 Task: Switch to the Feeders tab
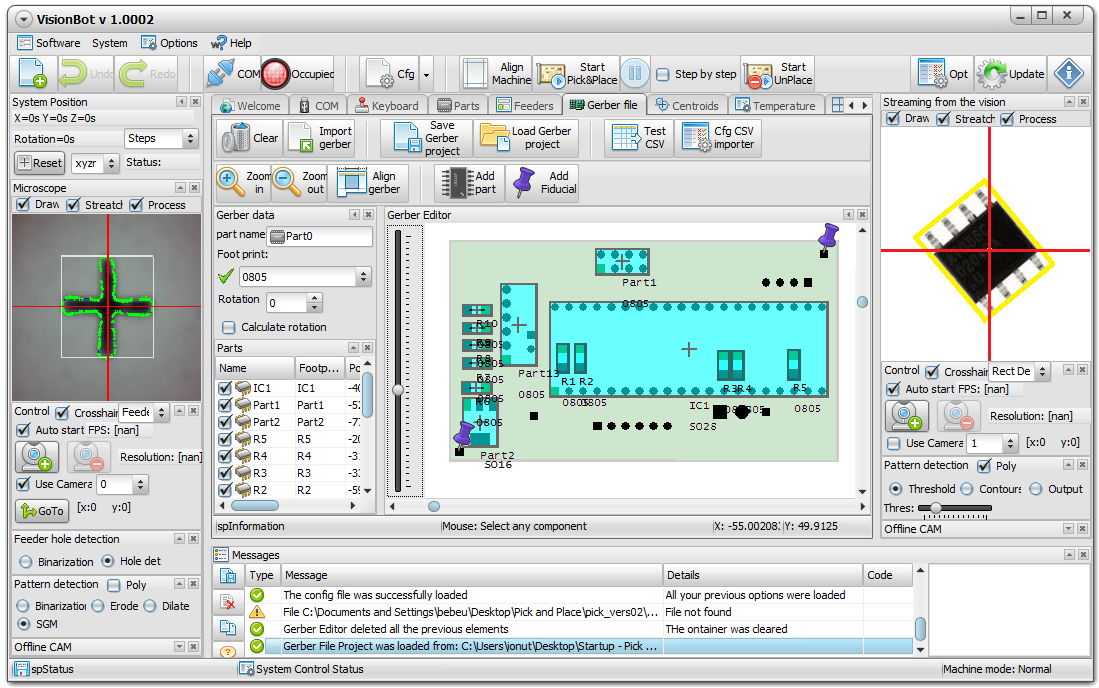[525, 105]
